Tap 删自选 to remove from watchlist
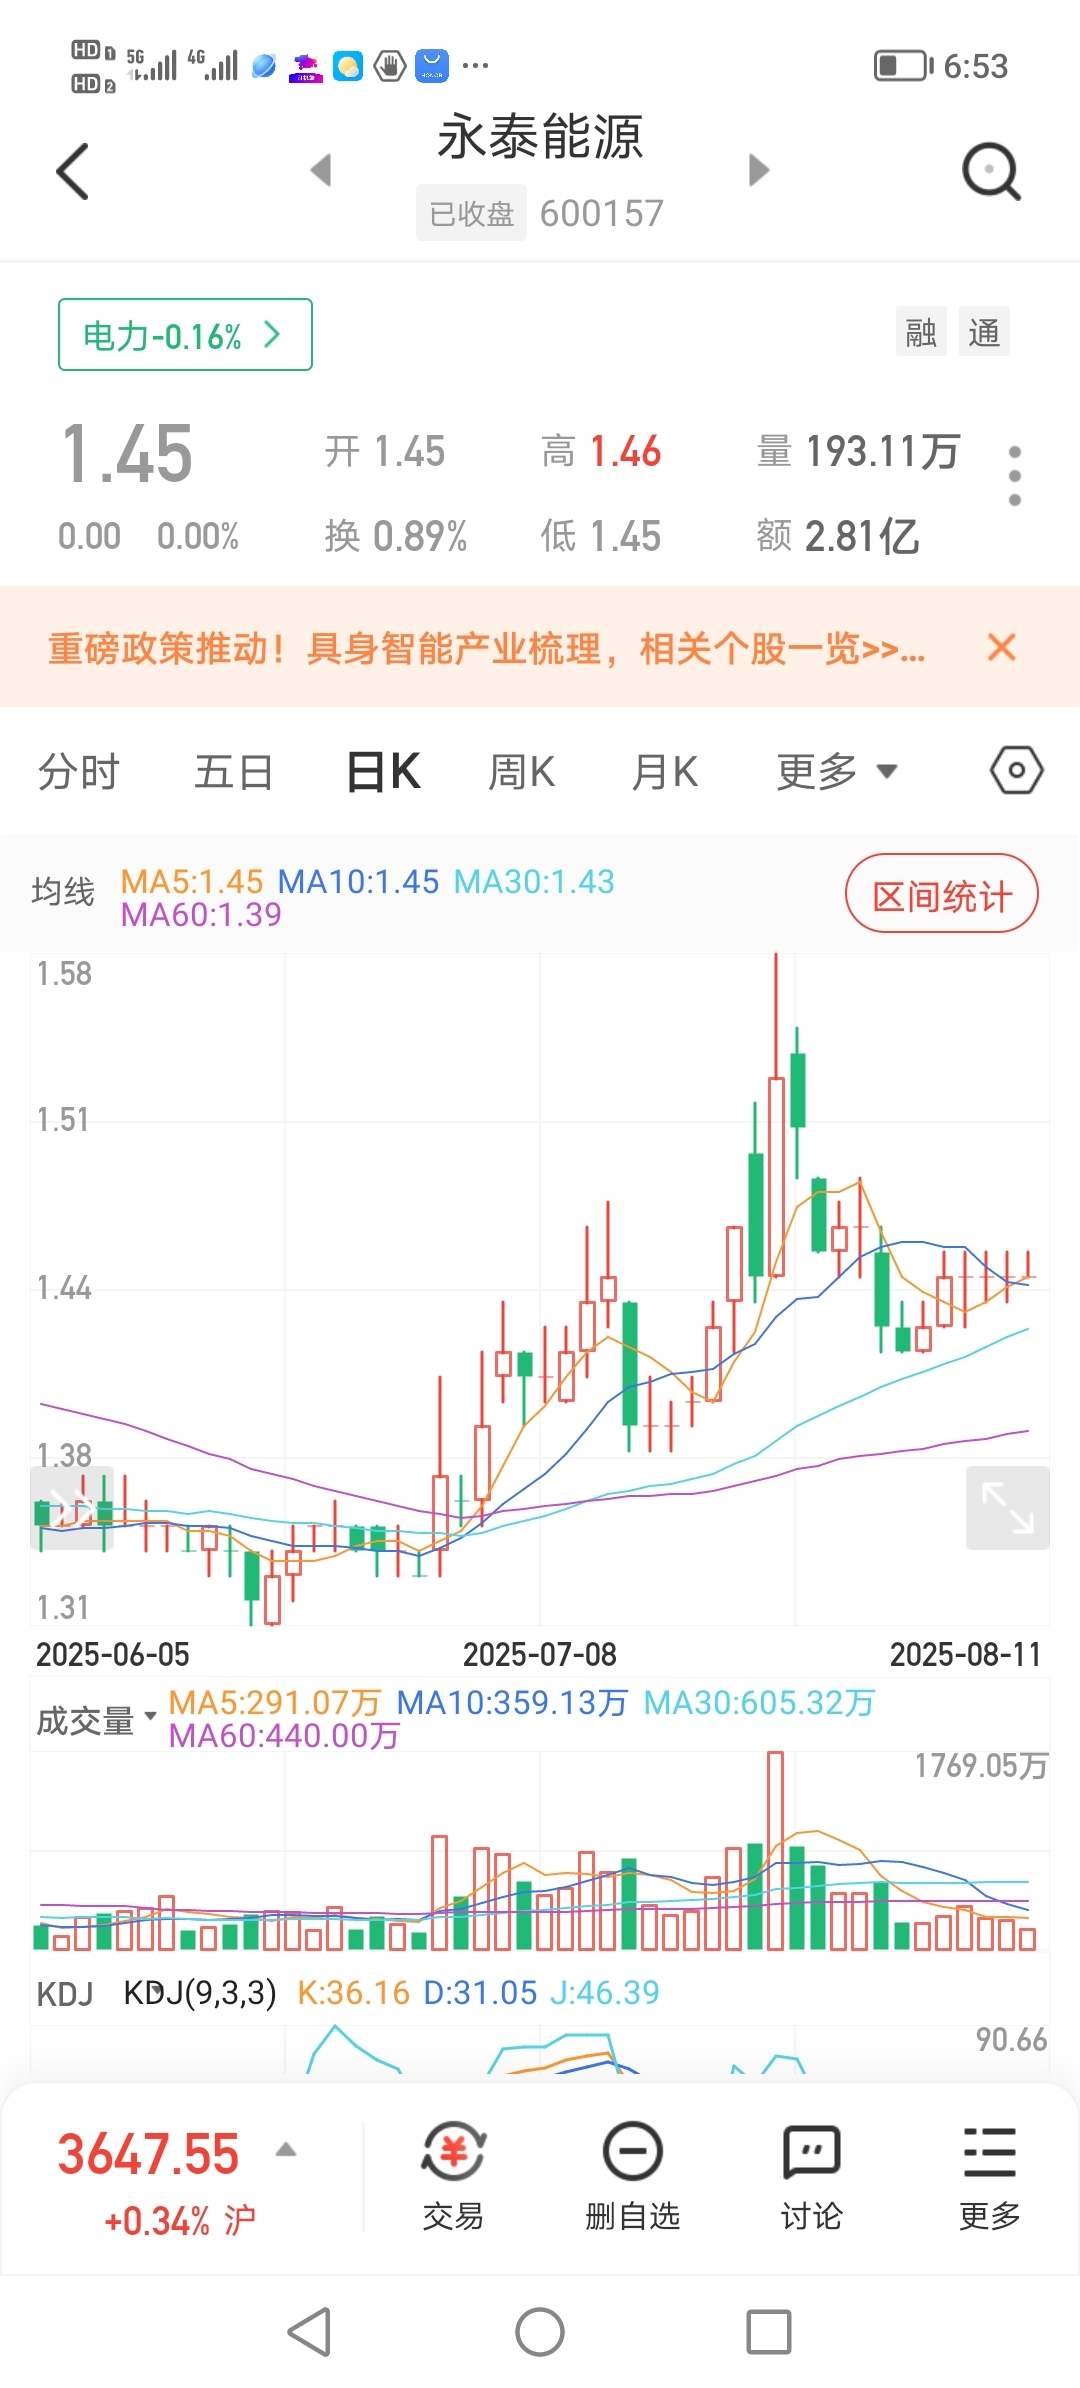Viewport: 1080px width, 2388px height. pyautogui.click(x=632, y=2178)
